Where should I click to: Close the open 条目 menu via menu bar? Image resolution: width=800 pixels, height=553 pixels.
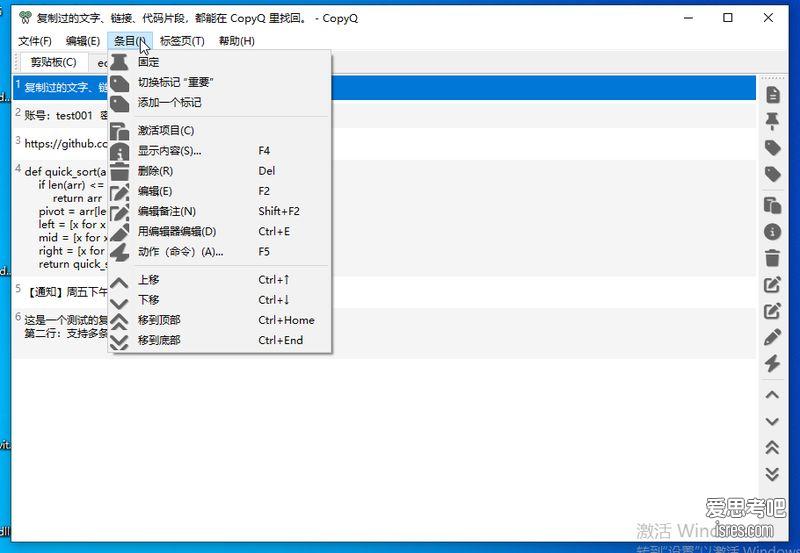coord(130,41)
